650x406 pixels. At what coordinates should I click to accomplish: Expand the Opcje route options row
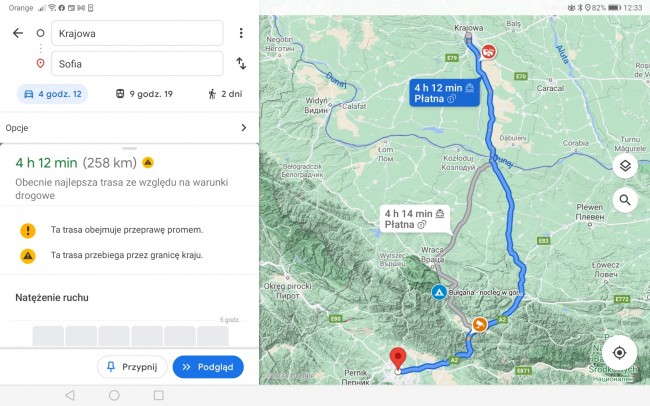tap(129, 128)
